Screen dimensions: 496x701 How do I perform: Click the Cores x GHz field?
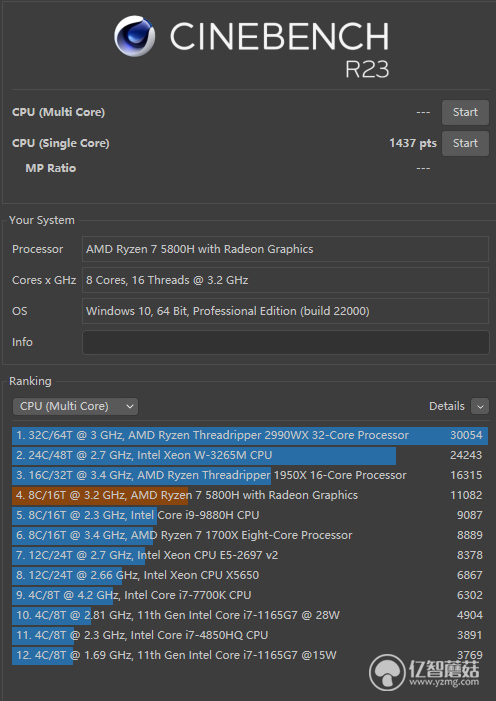point(285,280)
